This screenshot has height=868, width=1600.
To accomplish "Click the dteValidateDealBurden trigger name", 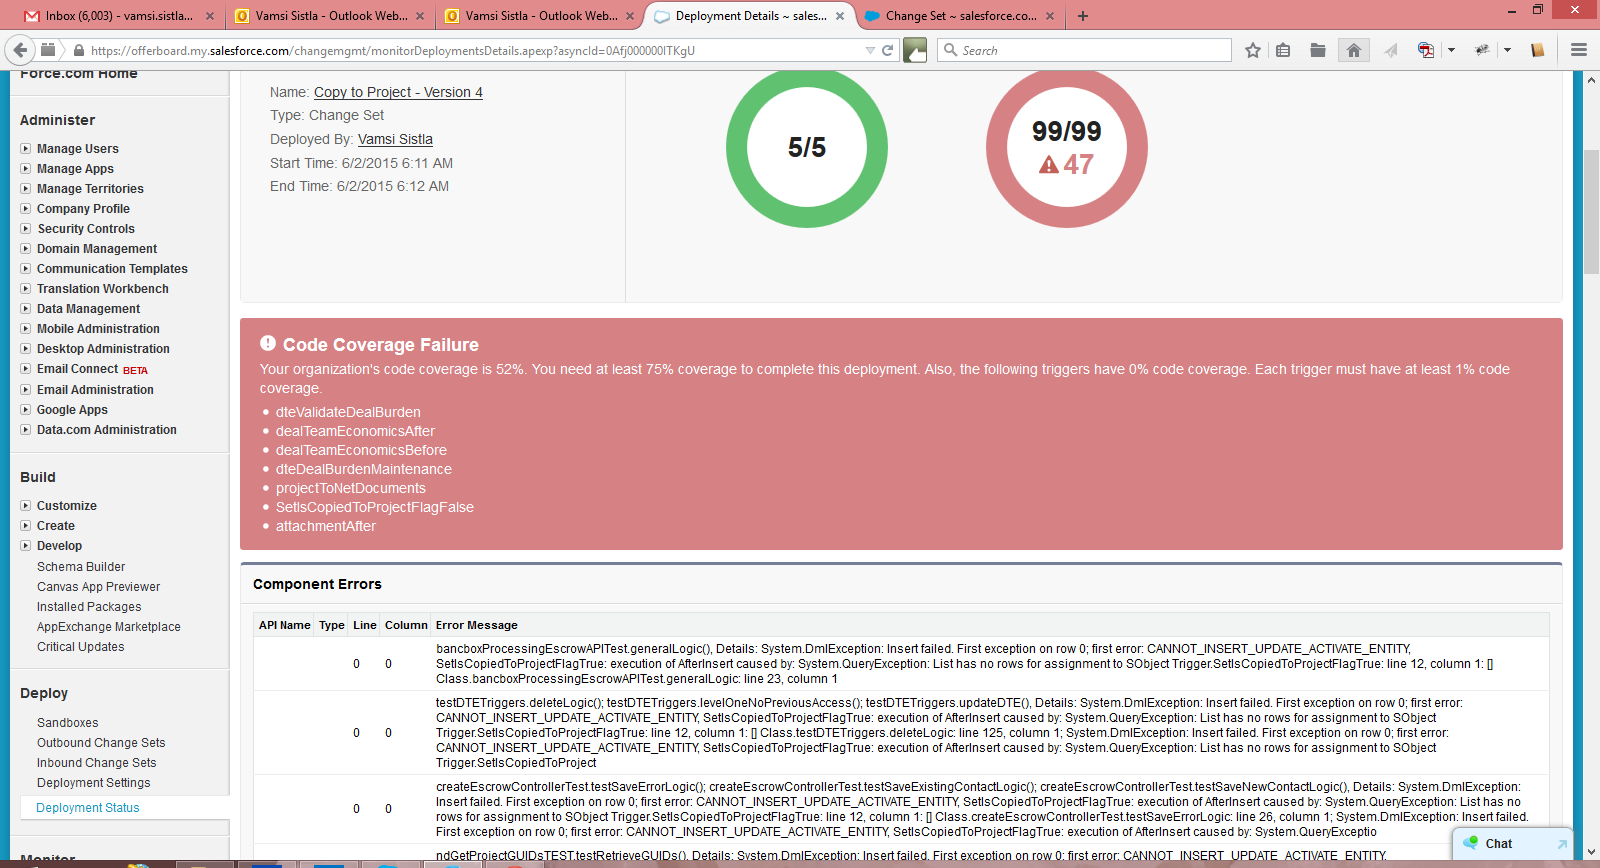I will (348, 412).
